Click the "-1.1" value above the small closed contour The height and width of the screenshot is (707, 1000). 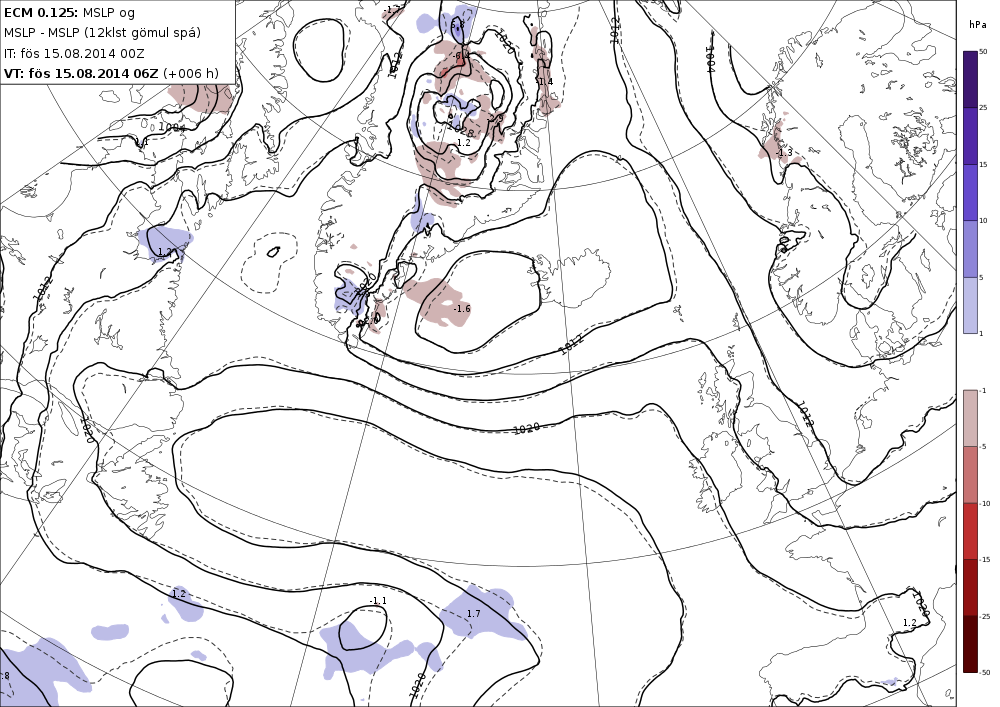[378, 601]
